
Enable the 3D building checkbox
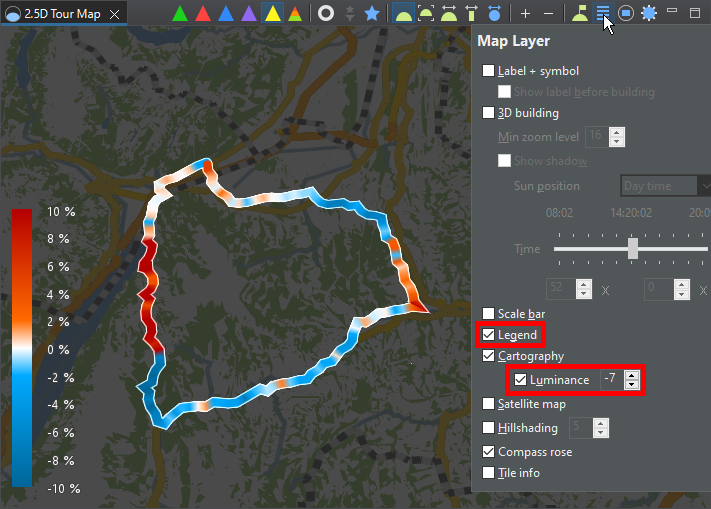488,112
